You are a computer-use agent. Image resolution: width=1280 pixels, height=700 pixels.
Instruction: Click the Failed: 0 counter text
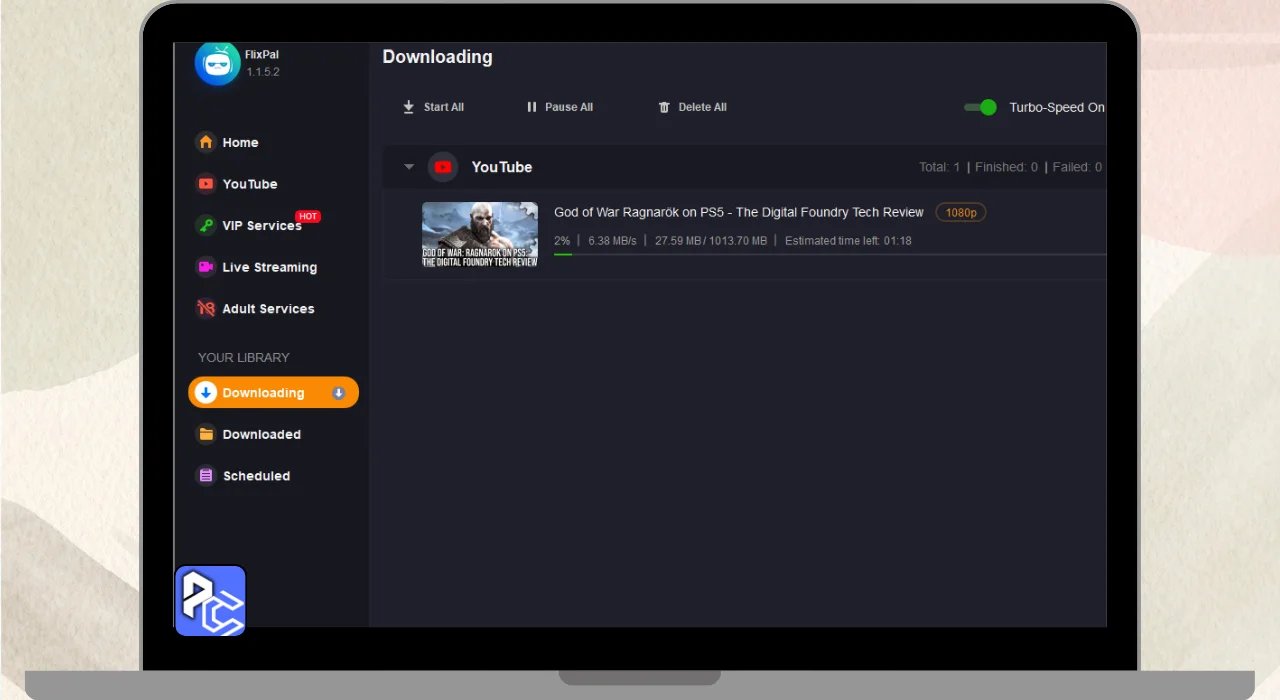click(1077, 167)
